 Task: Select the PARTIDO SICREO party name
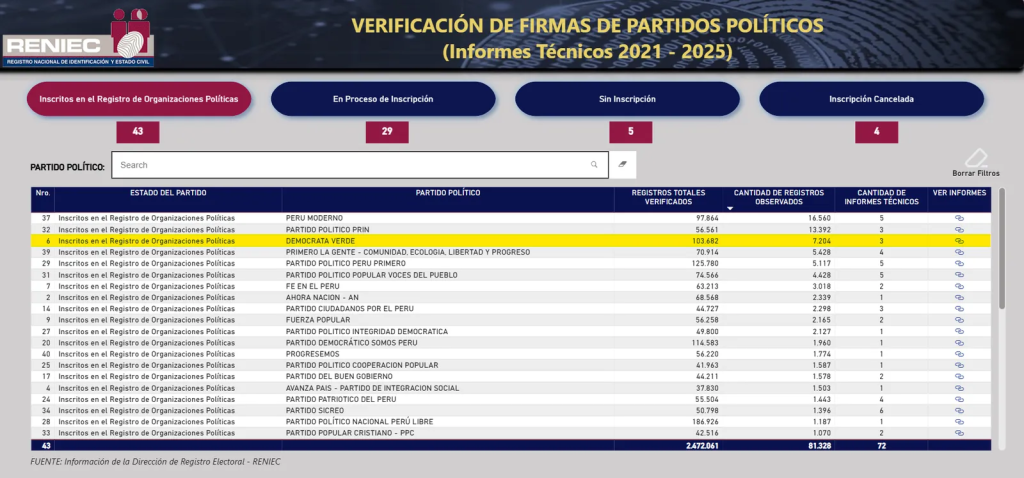tap(313, 411)
